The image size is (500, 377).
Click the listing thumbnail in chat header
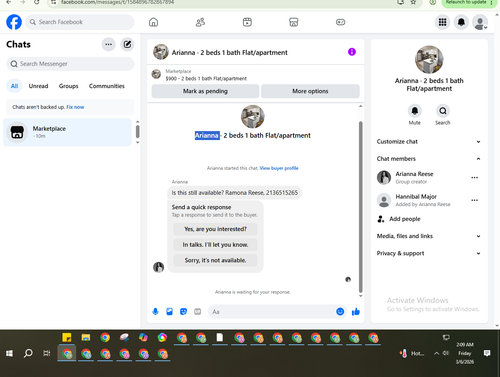(x=161, y=52)
